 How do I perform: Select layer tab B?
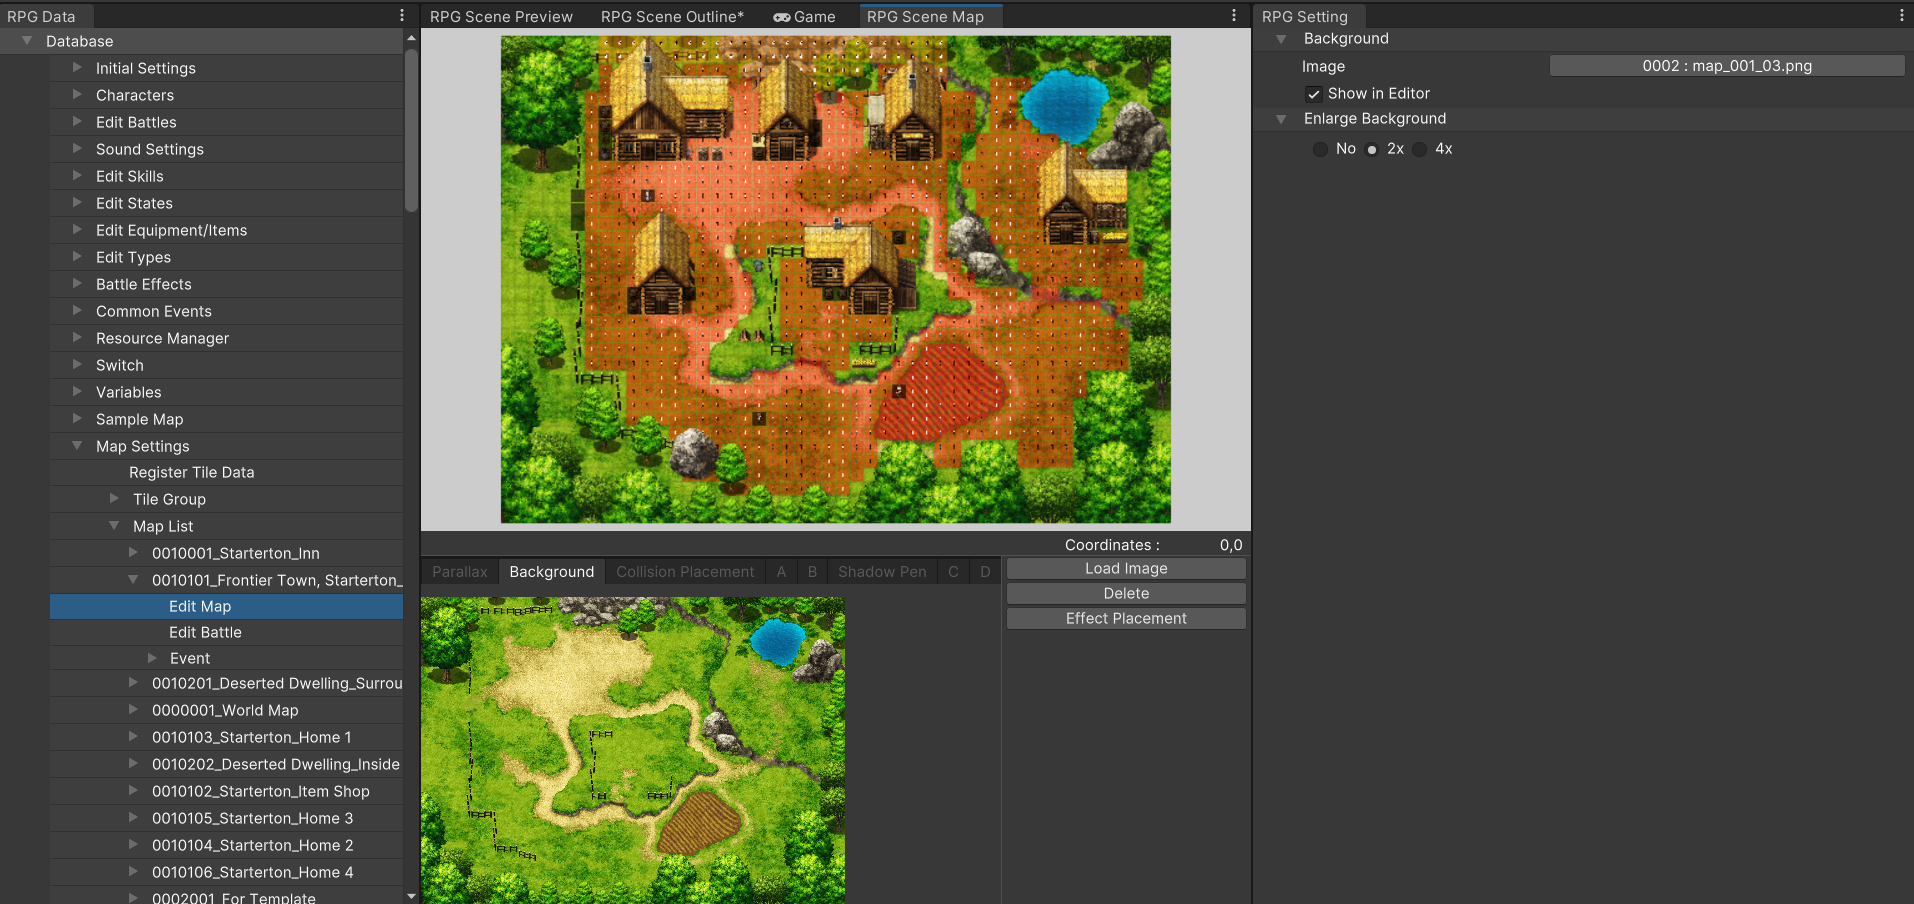[812, 572]
